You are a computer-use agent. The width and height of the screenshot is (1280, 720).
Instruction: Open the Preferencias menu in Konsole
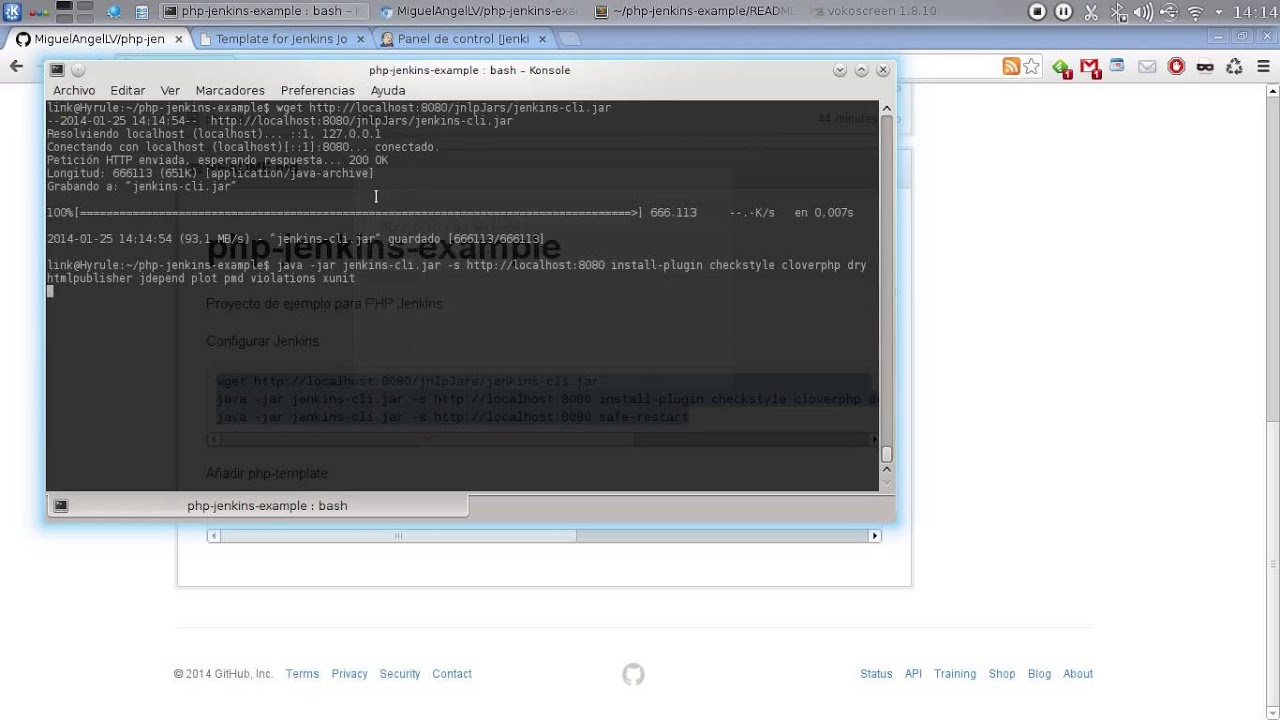[x=318, y=90]
